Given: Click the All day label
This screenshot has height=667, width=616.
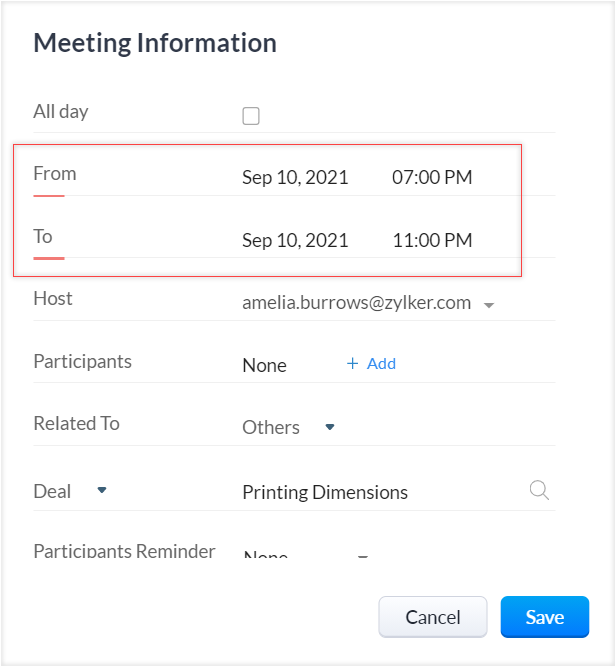Looking at the screenshot, I should (61, 111).
